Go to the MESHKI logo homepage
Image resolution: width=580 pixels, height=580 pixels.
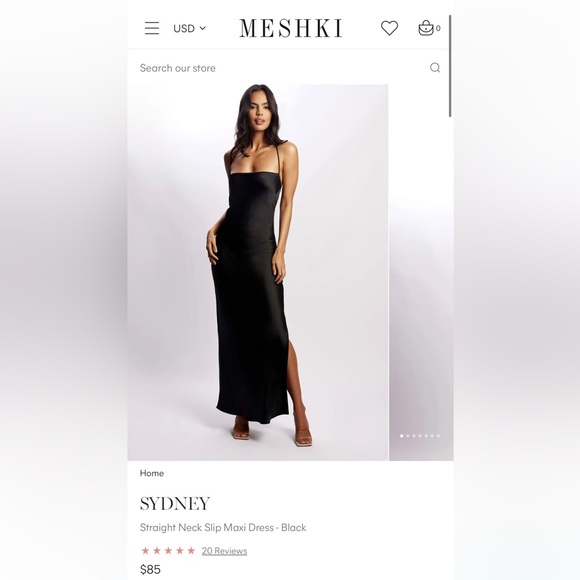click(x=291, y=28)
